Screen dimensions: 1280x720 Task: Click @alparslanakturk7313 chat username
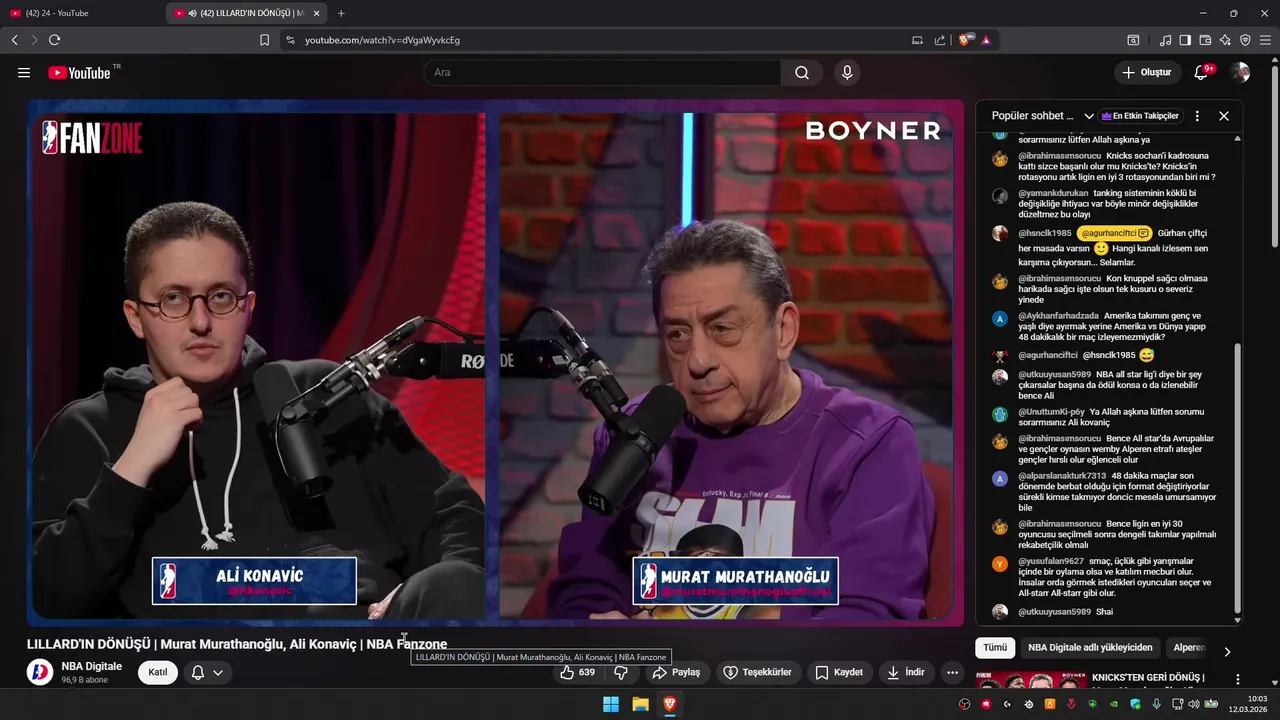point(1062,476)
